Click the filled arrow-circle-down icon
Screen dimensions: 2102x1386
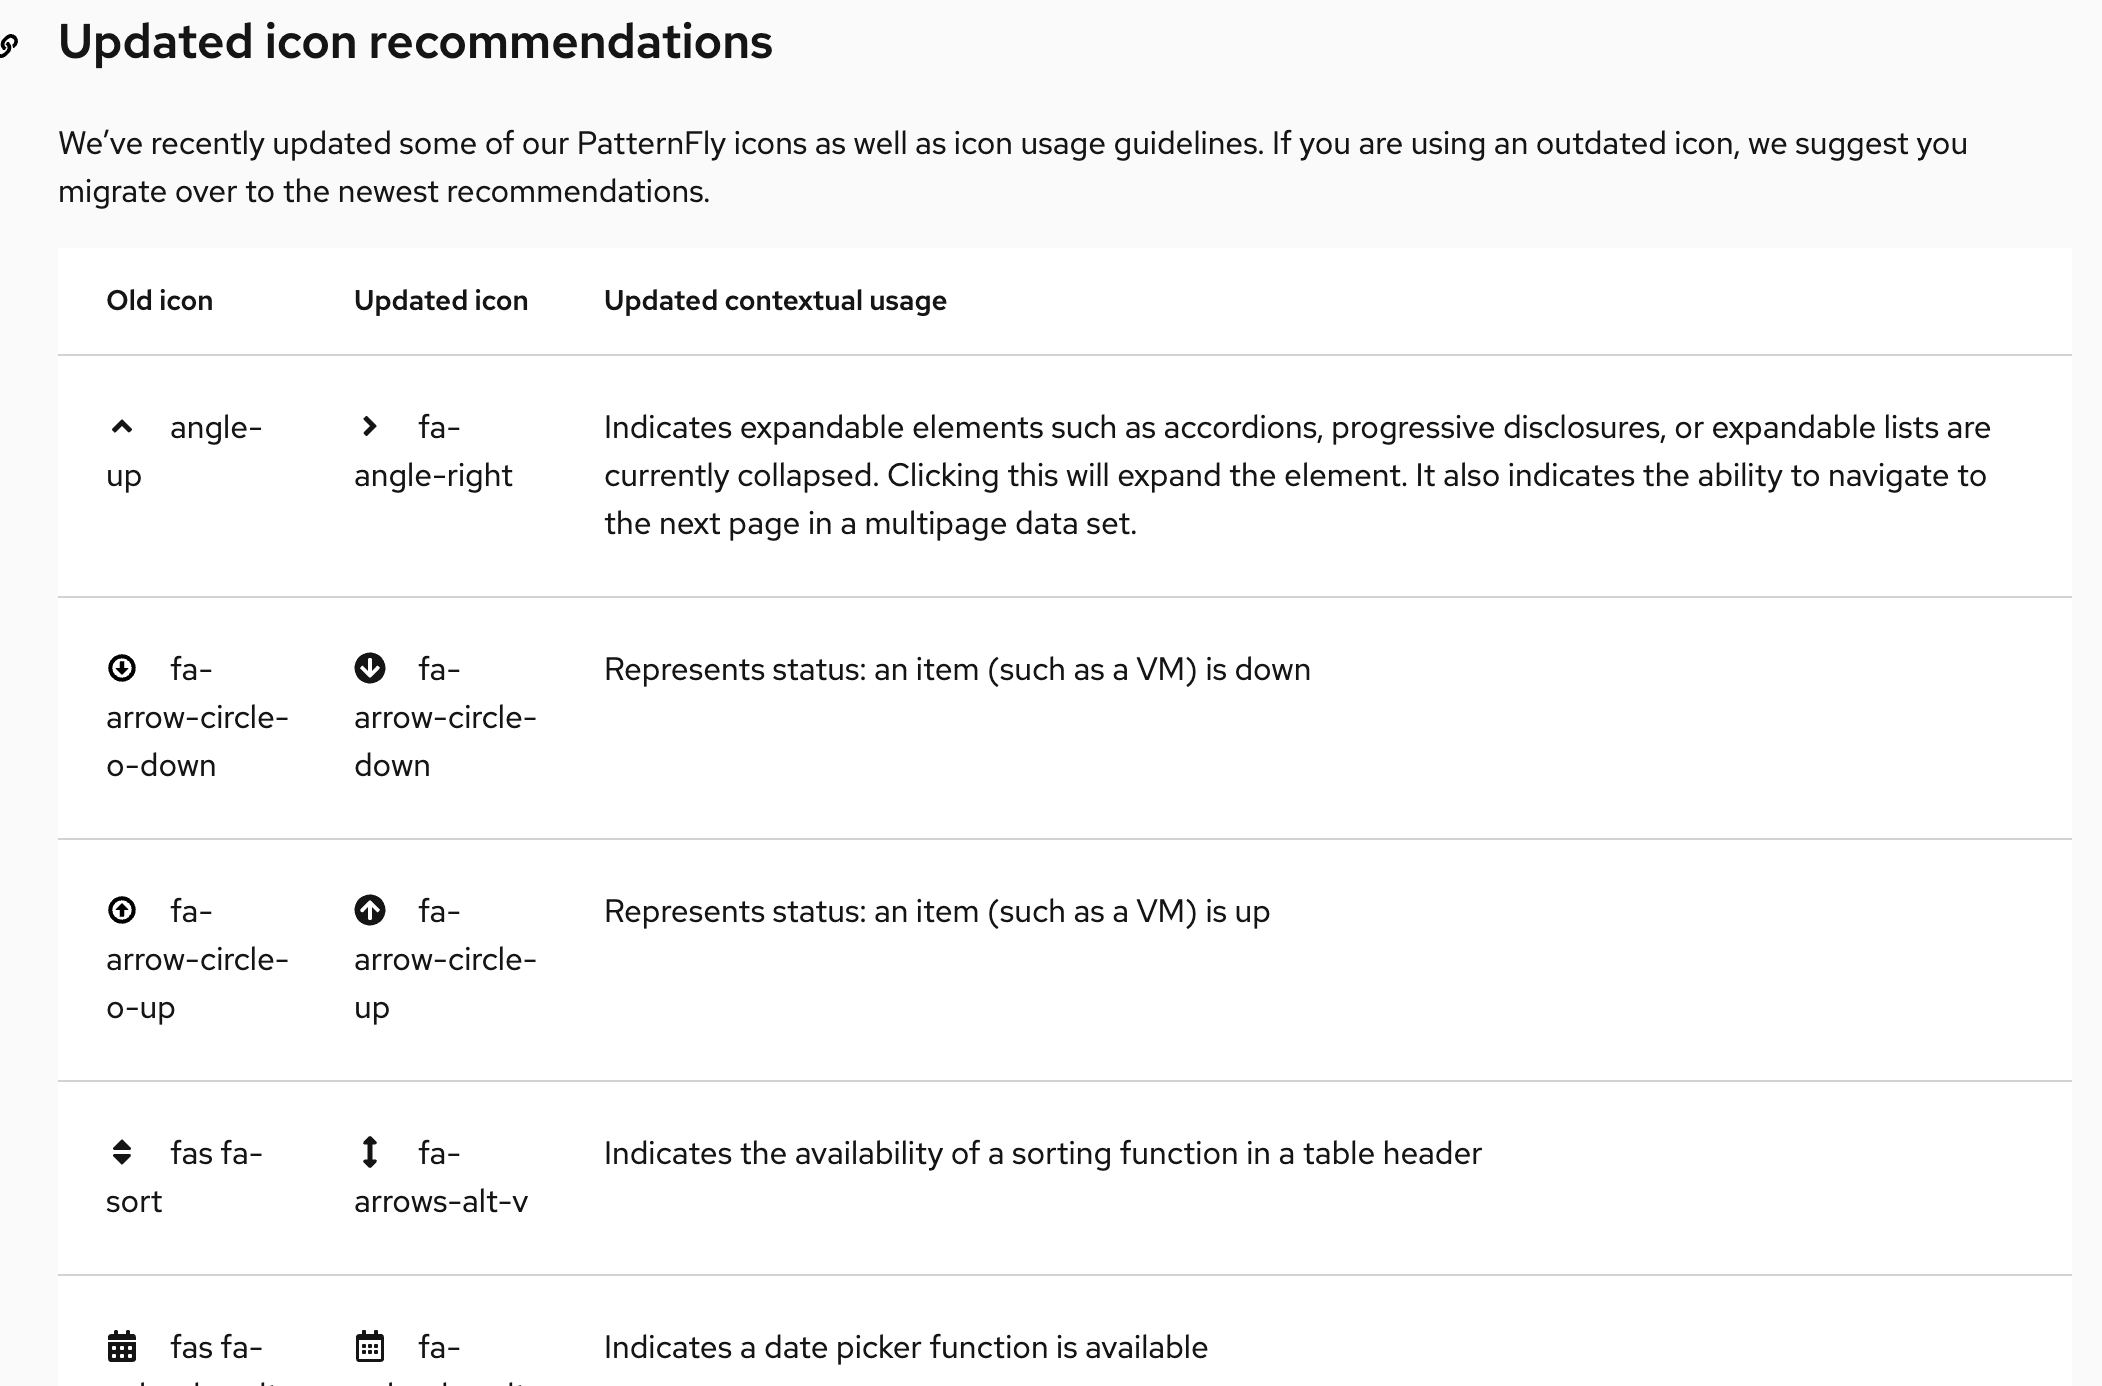tap(370, 668)
